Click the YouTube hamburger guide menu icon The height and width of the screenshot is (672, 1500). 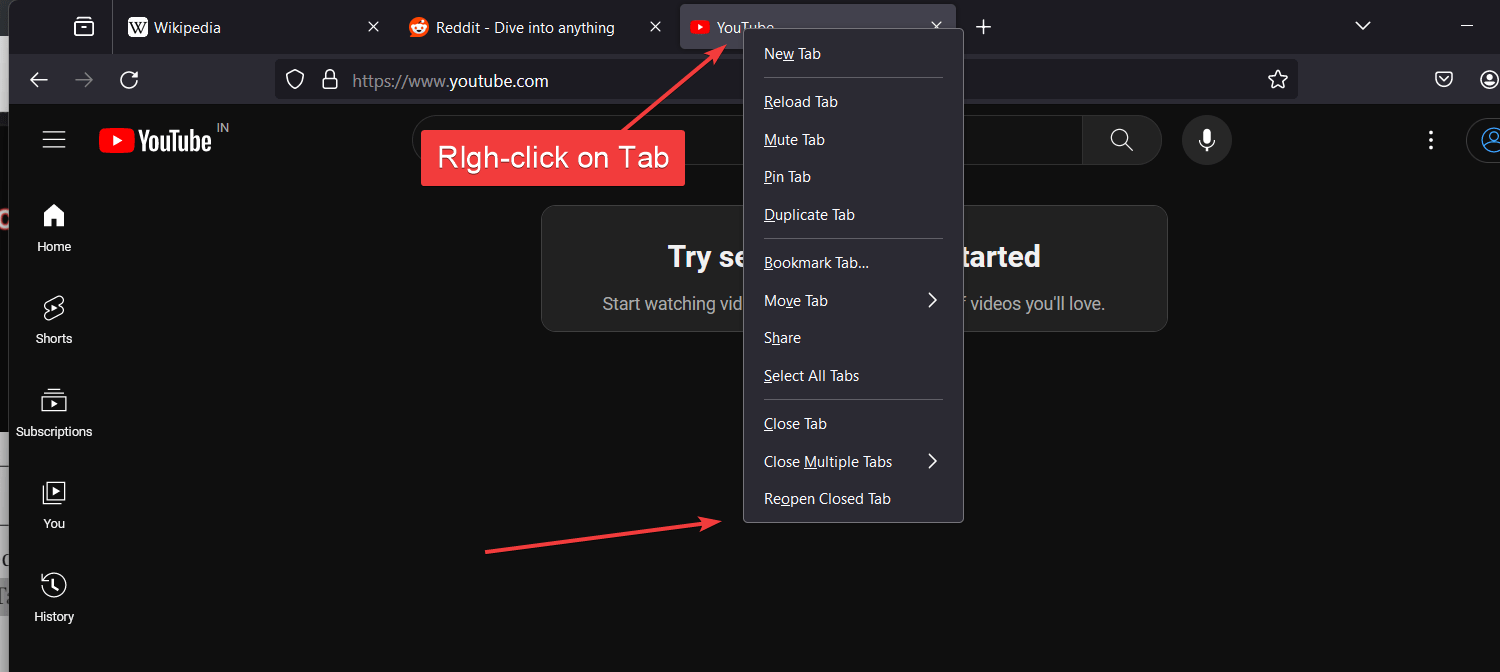tap(54, 140)
